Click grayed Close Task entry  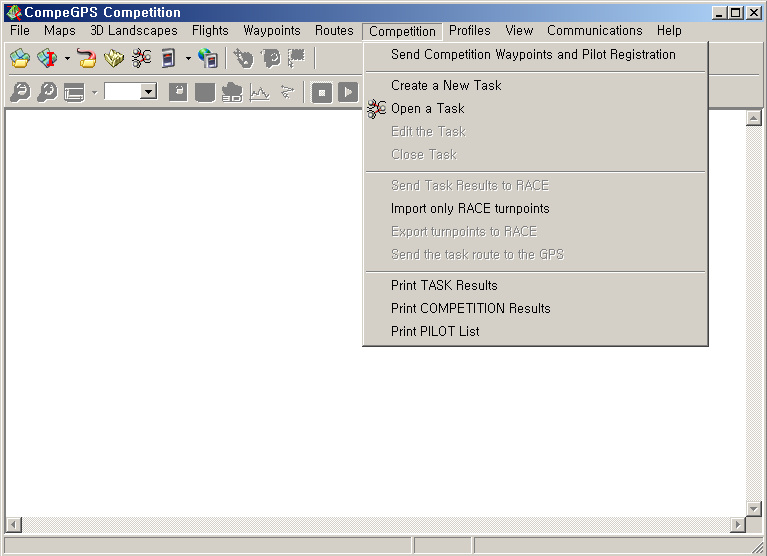pyautogui.click(x=535, y=155)
